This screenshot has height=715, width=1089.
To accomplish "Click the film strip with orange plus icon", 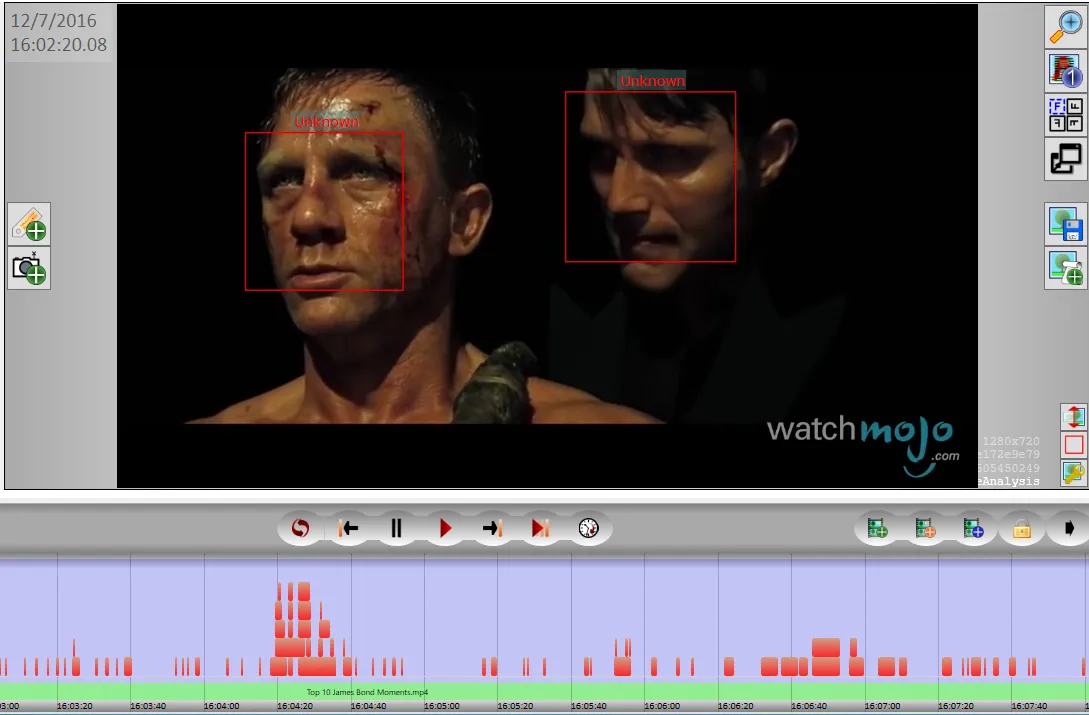I will point(925,529).
